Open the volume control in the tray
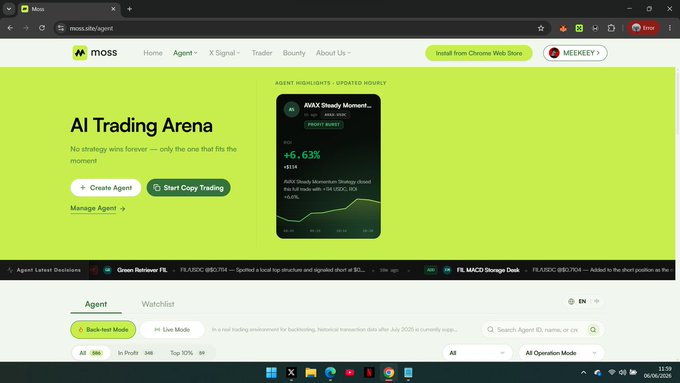Screen dimensions: 680x383 tap(622, 373)
